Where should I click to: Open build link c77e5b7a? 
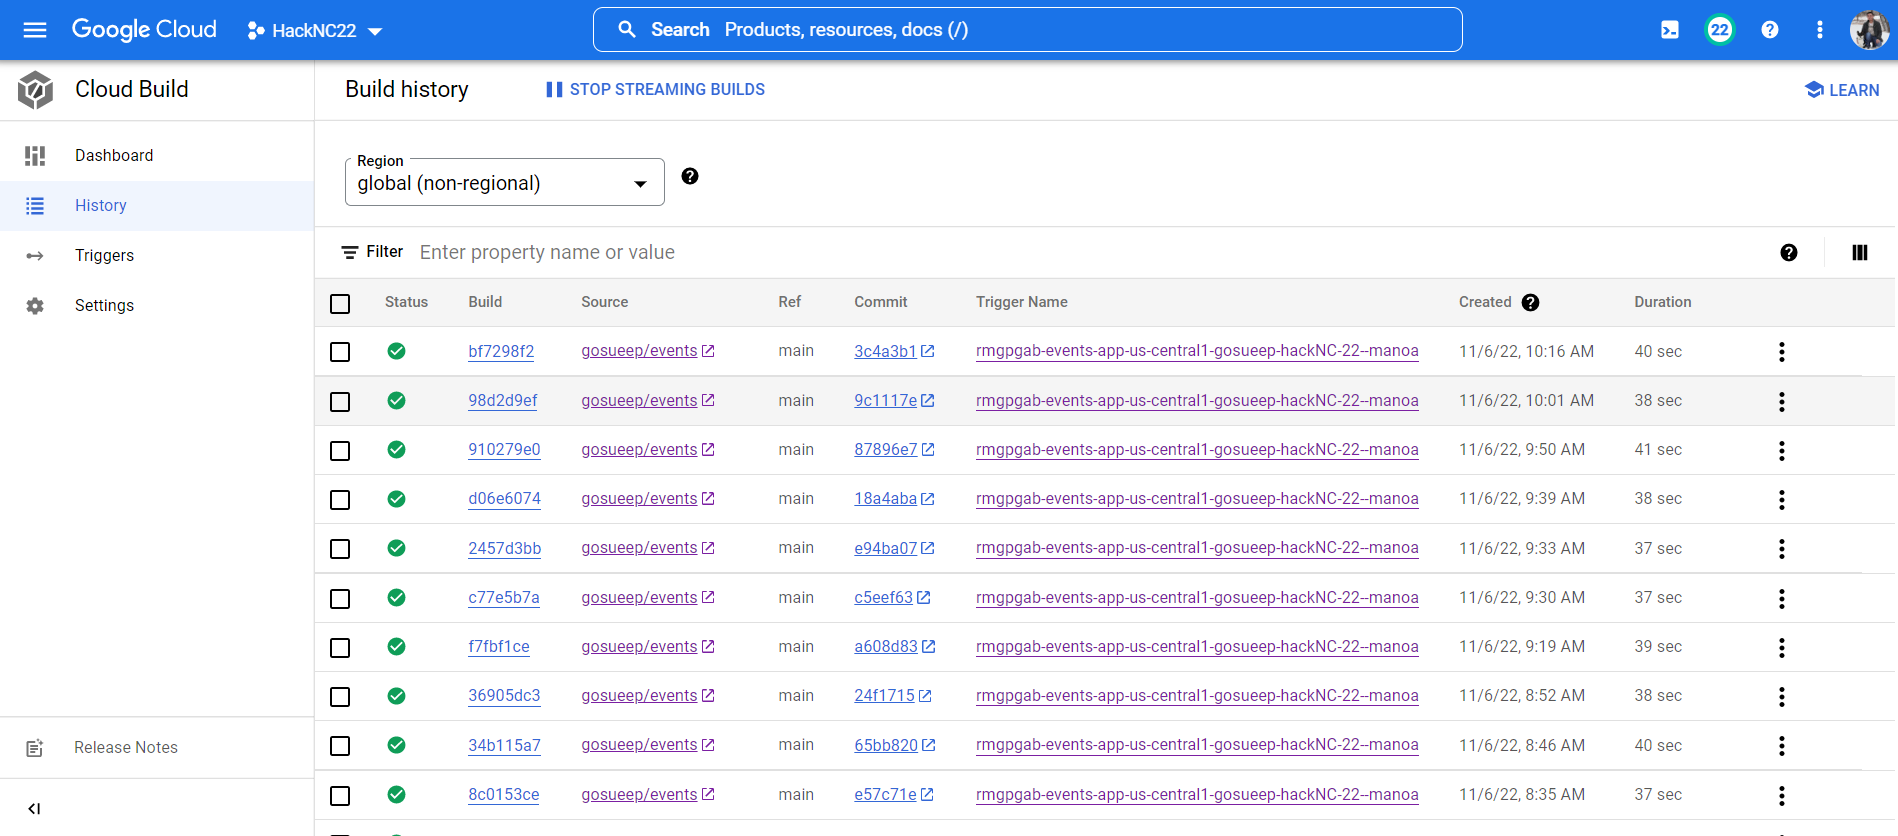pyautogui.click(x=504, y=598)
